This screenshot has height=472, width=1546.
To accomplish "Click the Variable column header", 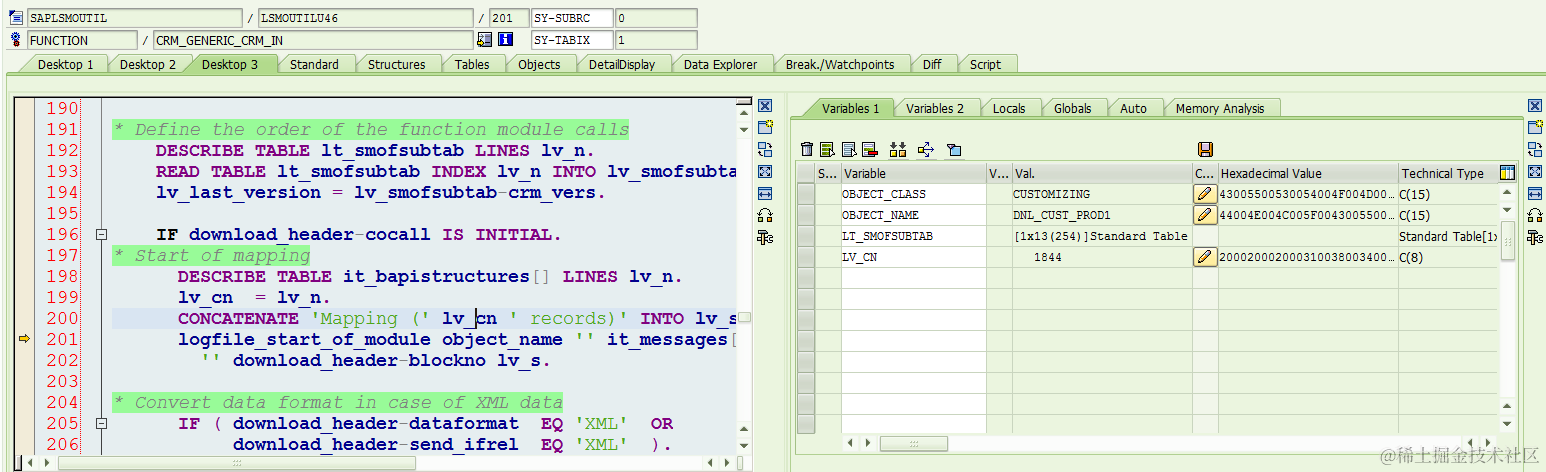I will pyautogui.click(x=913, y=173).
